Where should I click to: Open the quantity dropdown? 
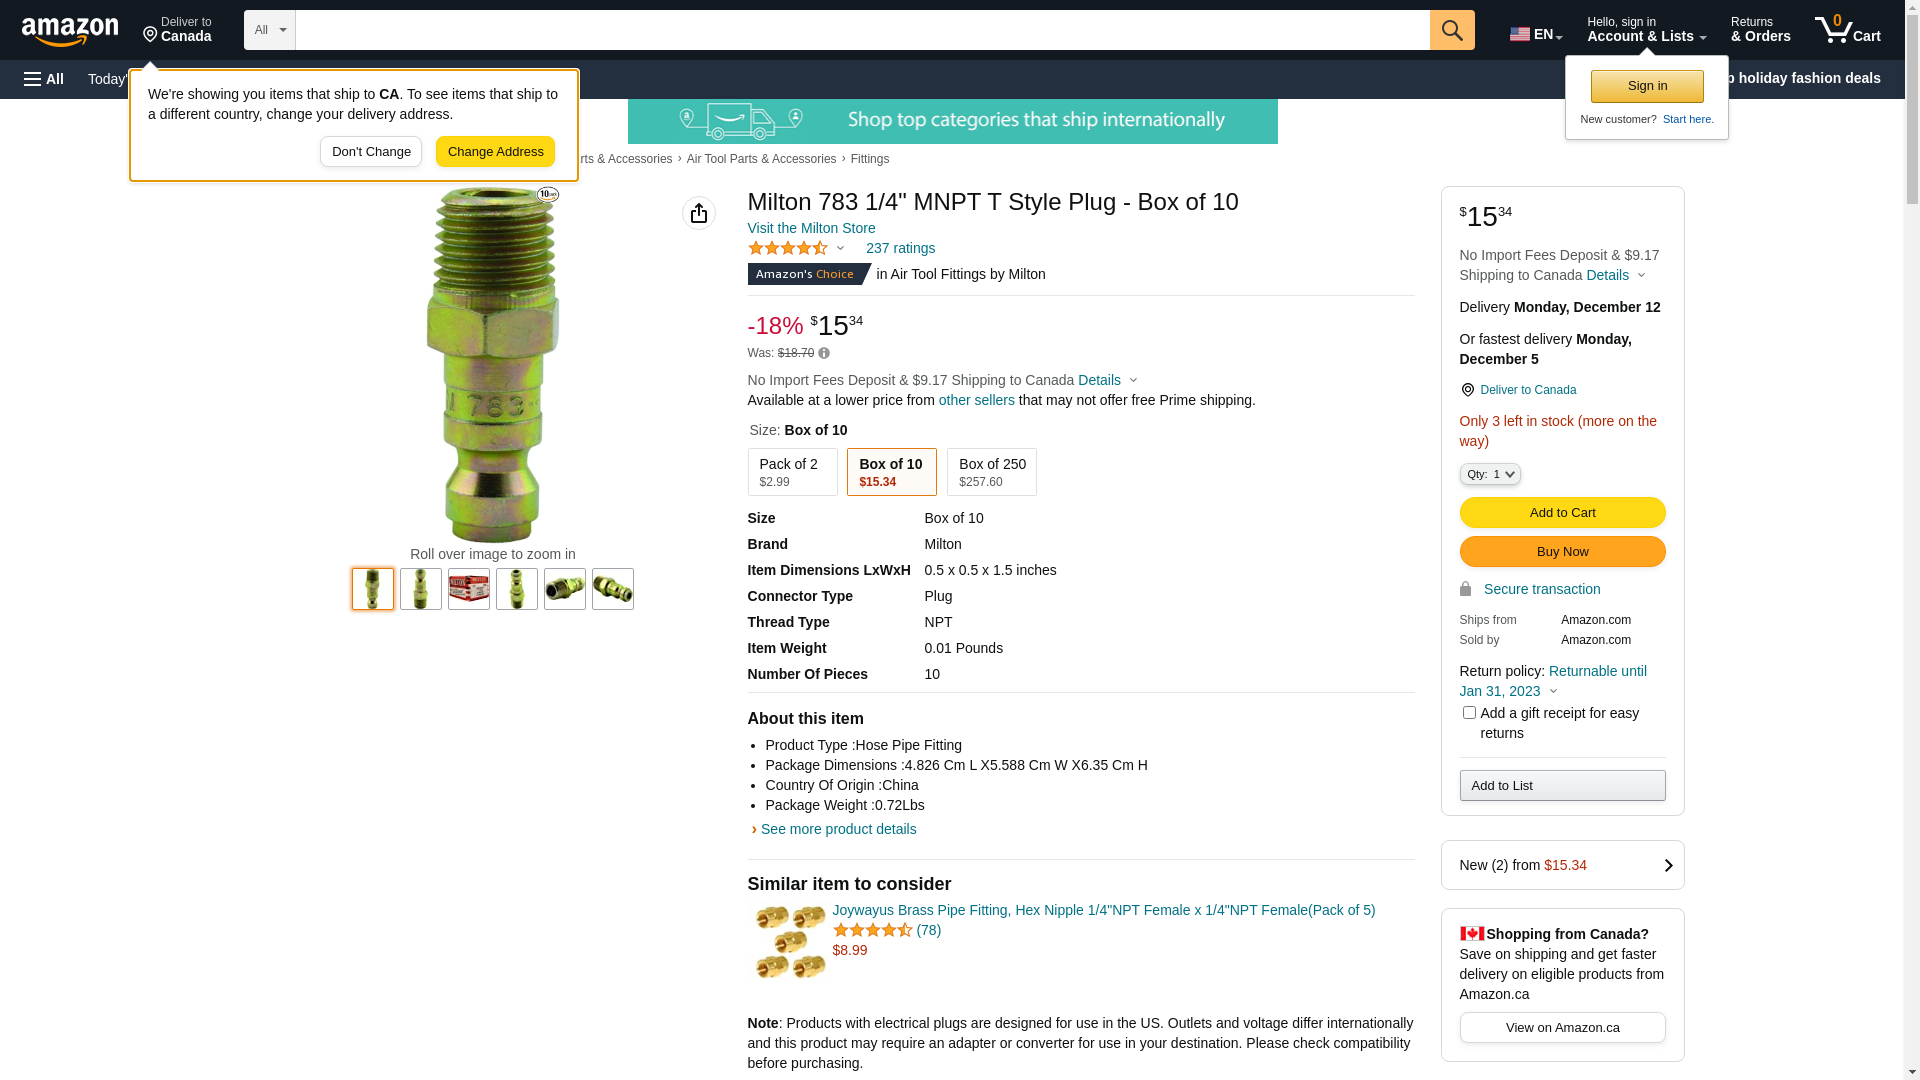point(1490,474)
